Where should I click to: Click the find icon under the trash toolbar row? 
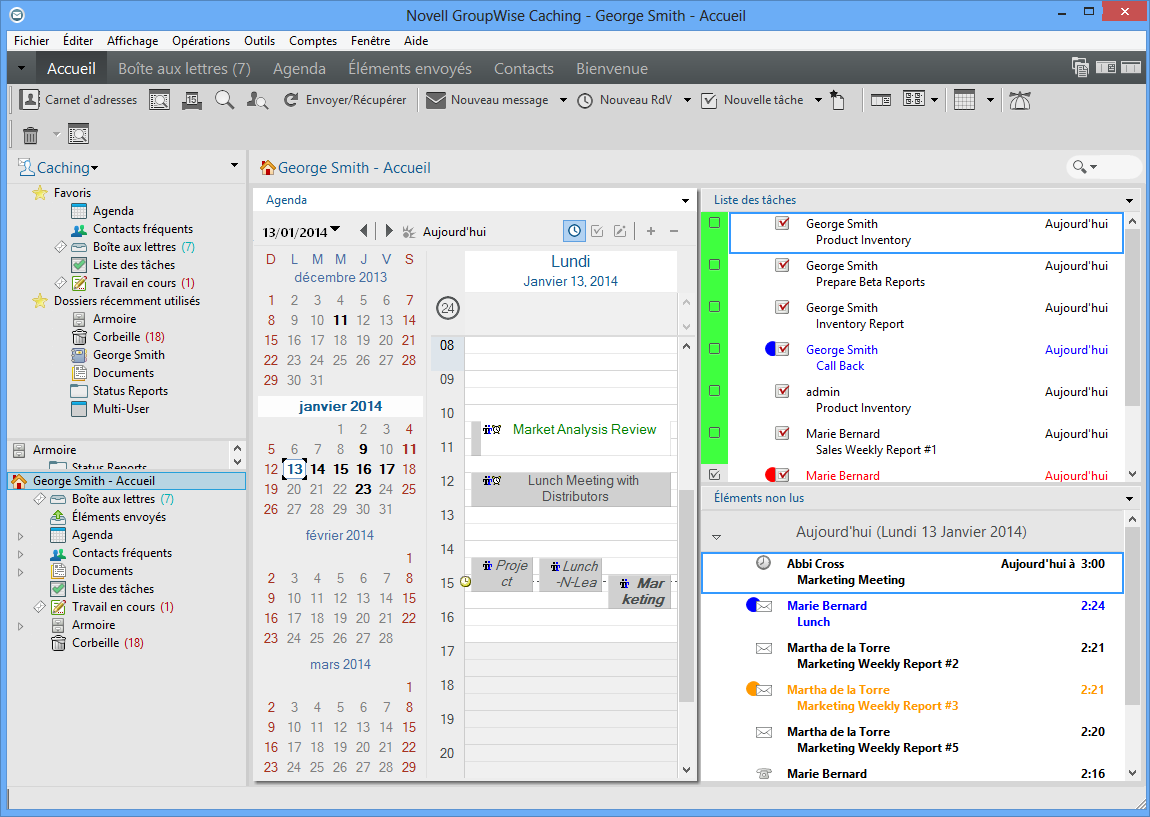(78, 135)
